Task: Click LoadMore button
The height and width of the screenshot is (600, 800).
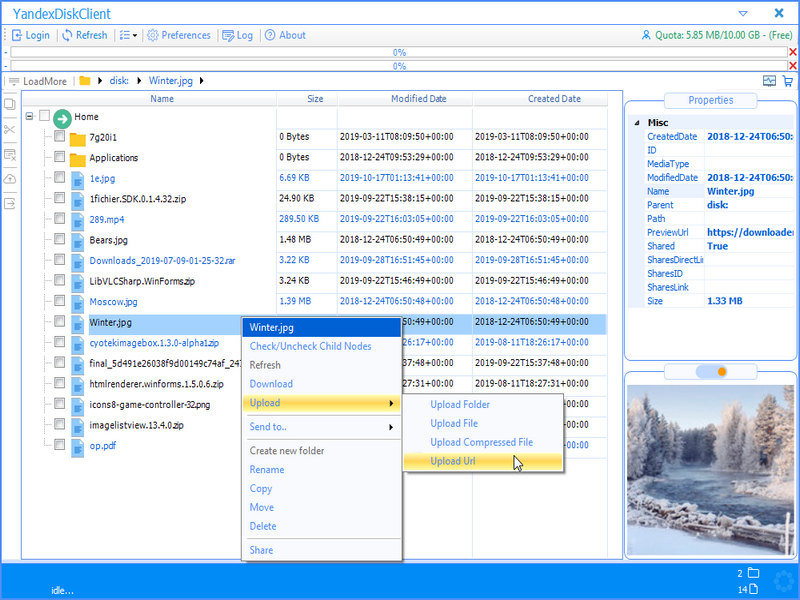Action: point(38,81)
